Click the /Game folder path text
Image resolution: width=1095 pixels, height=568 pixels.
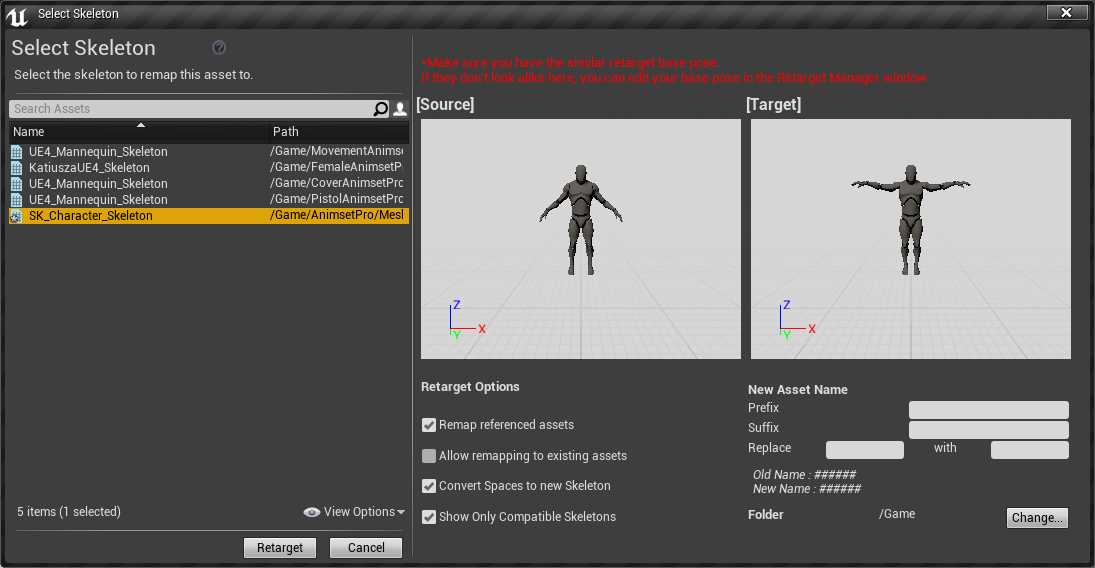point(897,514)
